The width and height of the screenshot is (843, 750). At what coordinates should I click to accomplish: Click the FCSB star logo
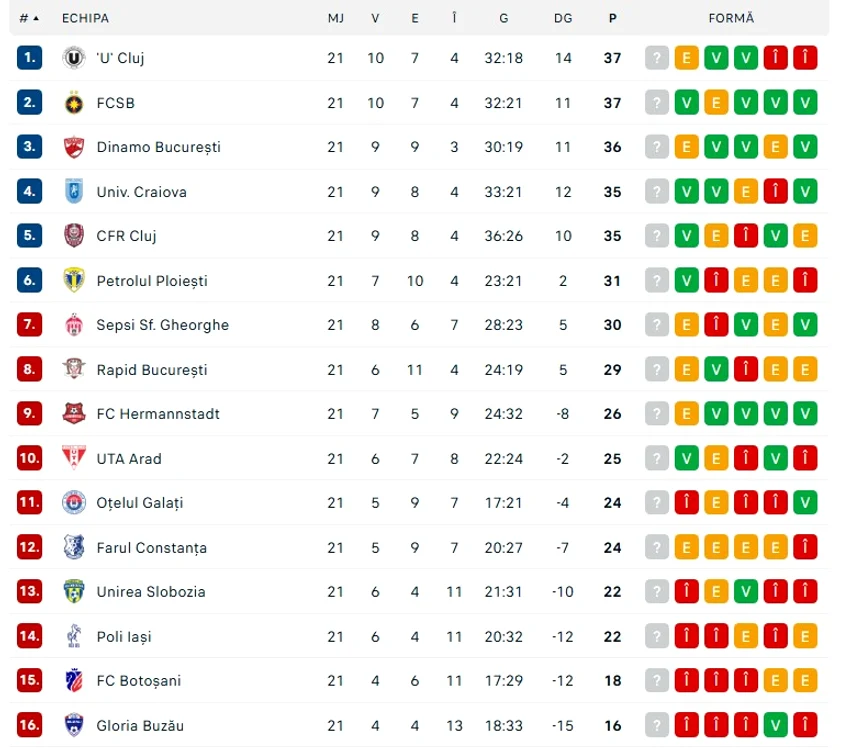point(74,103)
